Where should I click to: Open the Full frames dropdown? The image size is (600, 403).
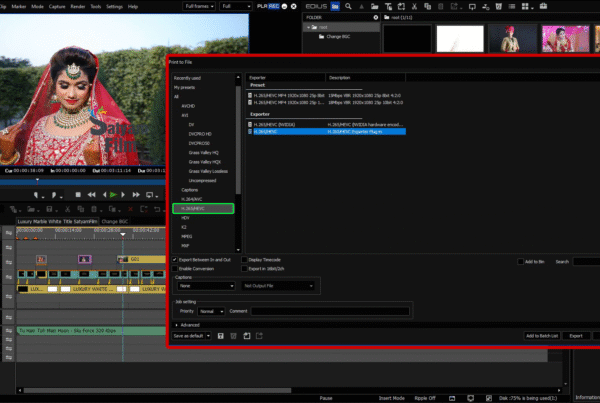tap(199, 6)
